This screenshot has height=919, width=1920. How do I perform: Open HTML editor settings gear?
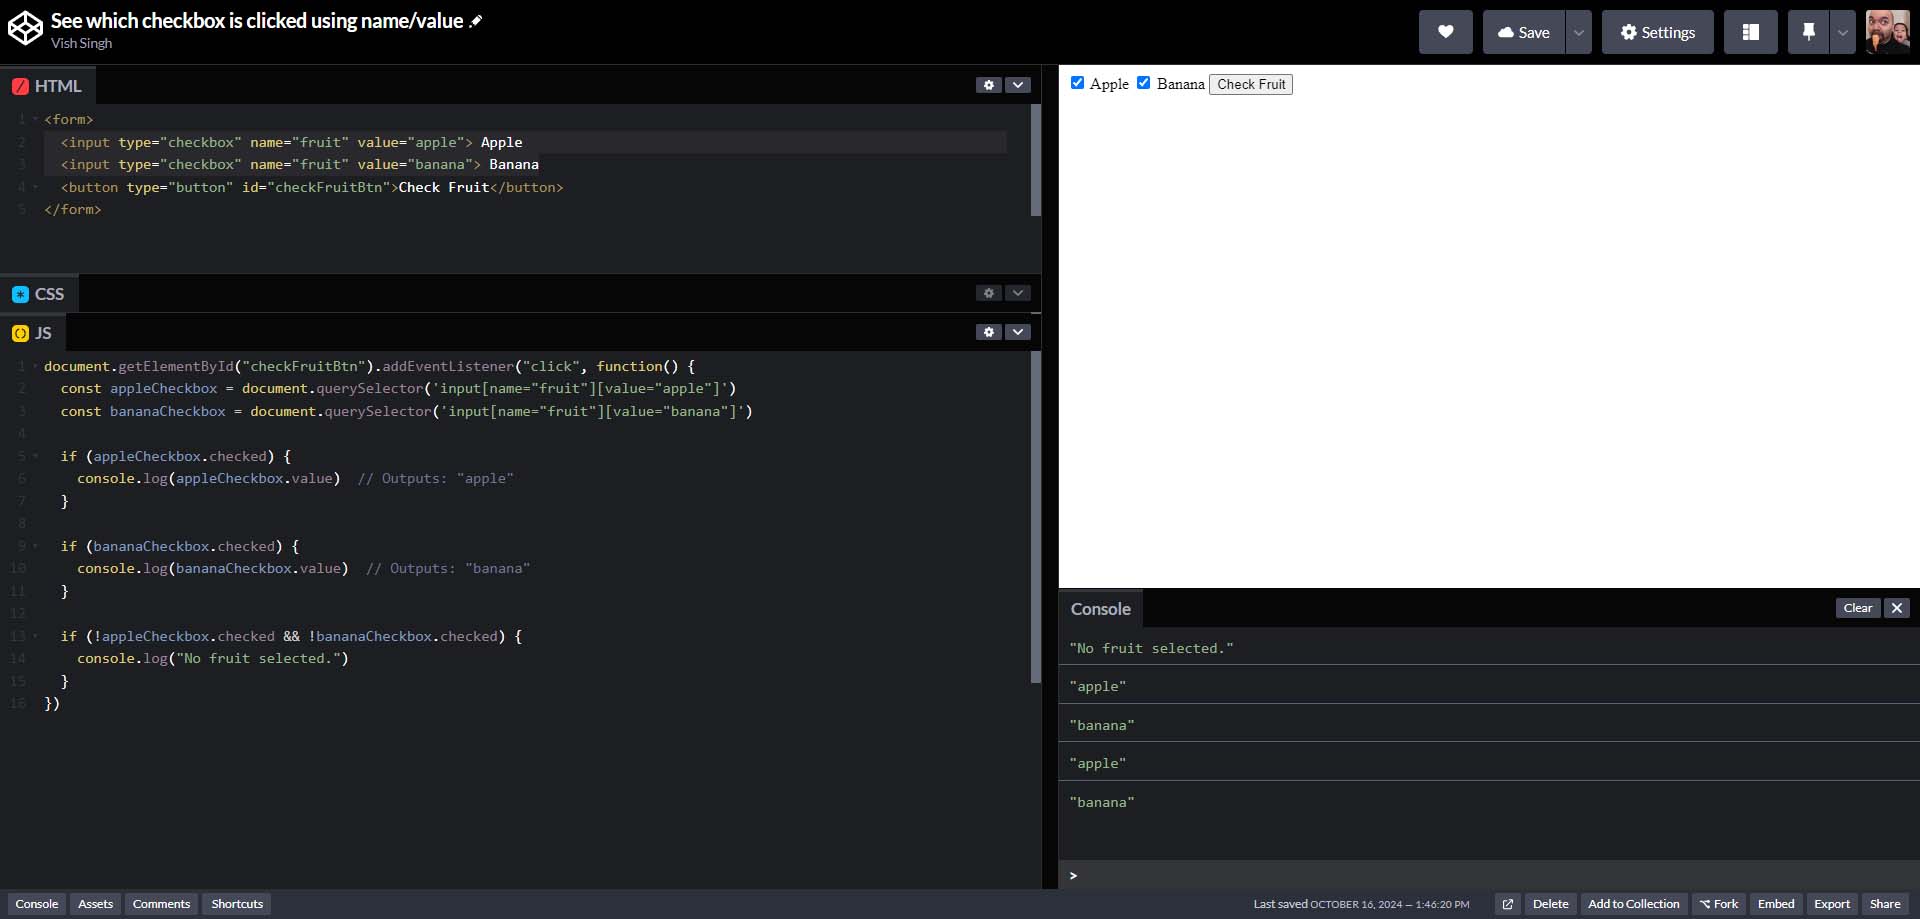988,85
